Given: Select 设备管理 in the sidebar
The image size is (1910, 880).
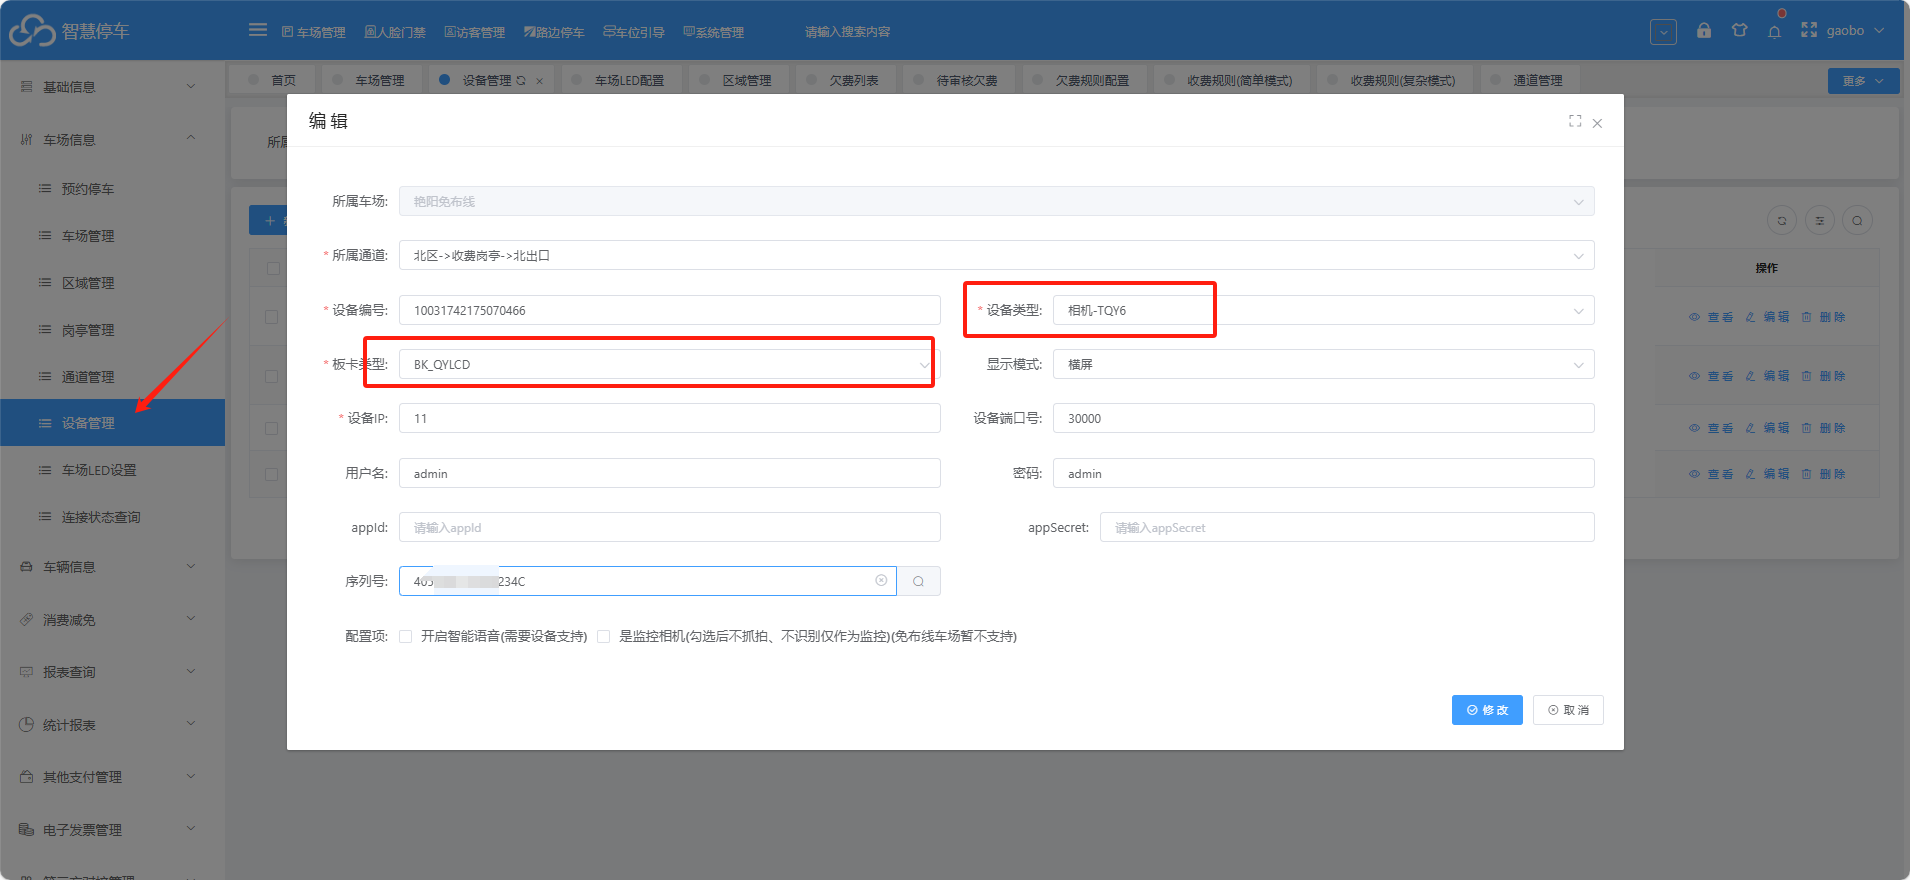Looking at the screenshot, I should click(x=112, y=423).
